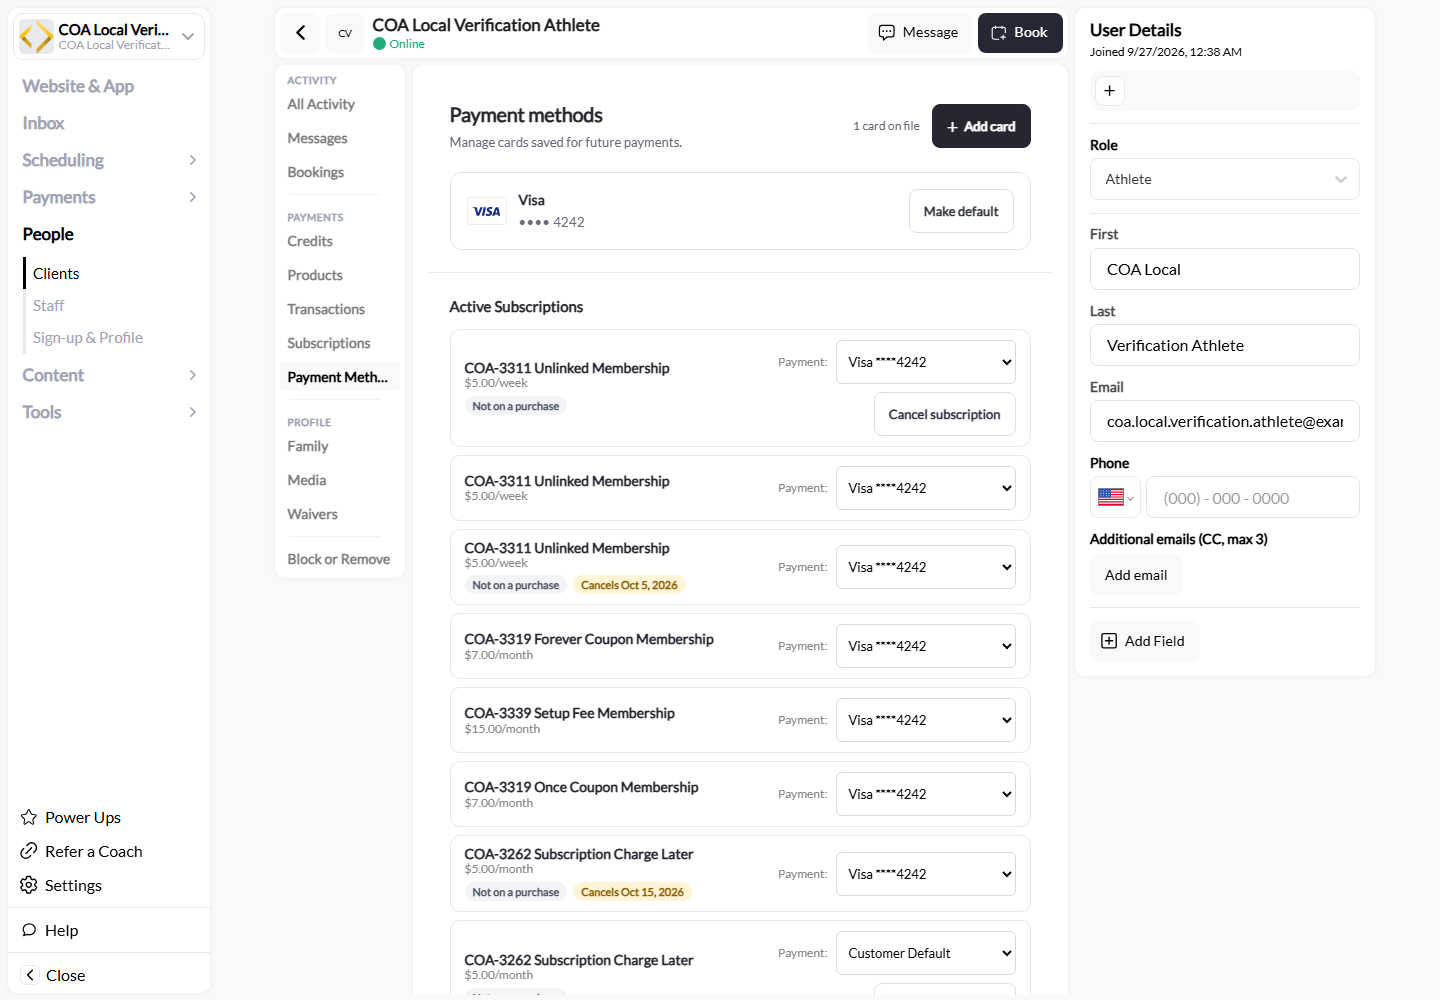The image size is (1440, 1000).
Task: Click the Help chat bubble icon
Action: 29,930
